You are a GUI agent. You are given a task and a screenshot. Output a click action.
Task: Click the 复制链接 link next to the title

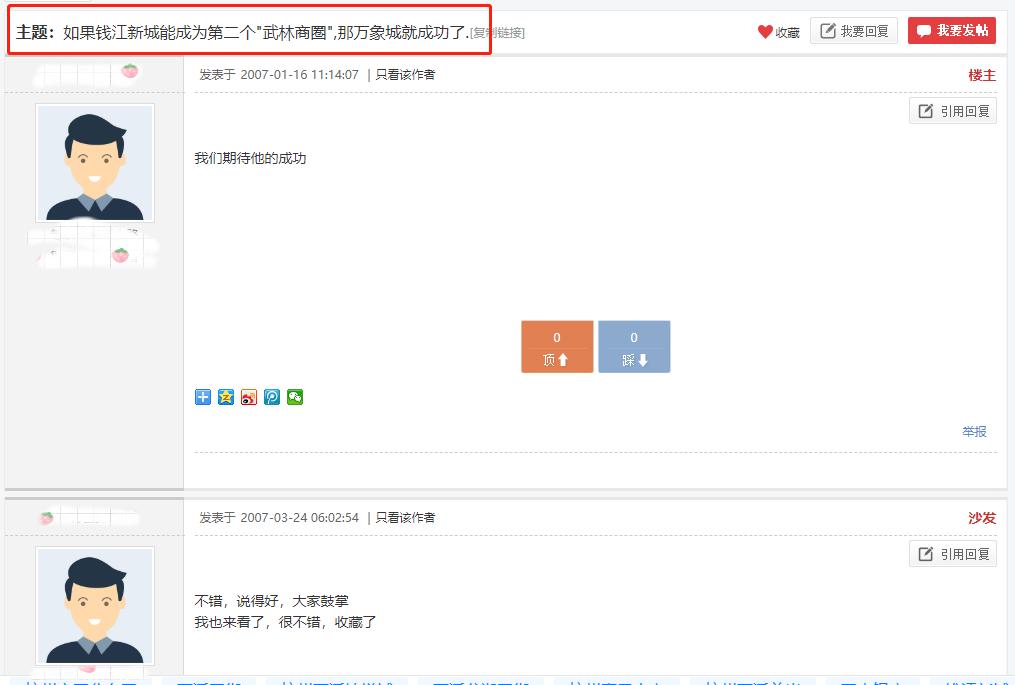(498, 31)
